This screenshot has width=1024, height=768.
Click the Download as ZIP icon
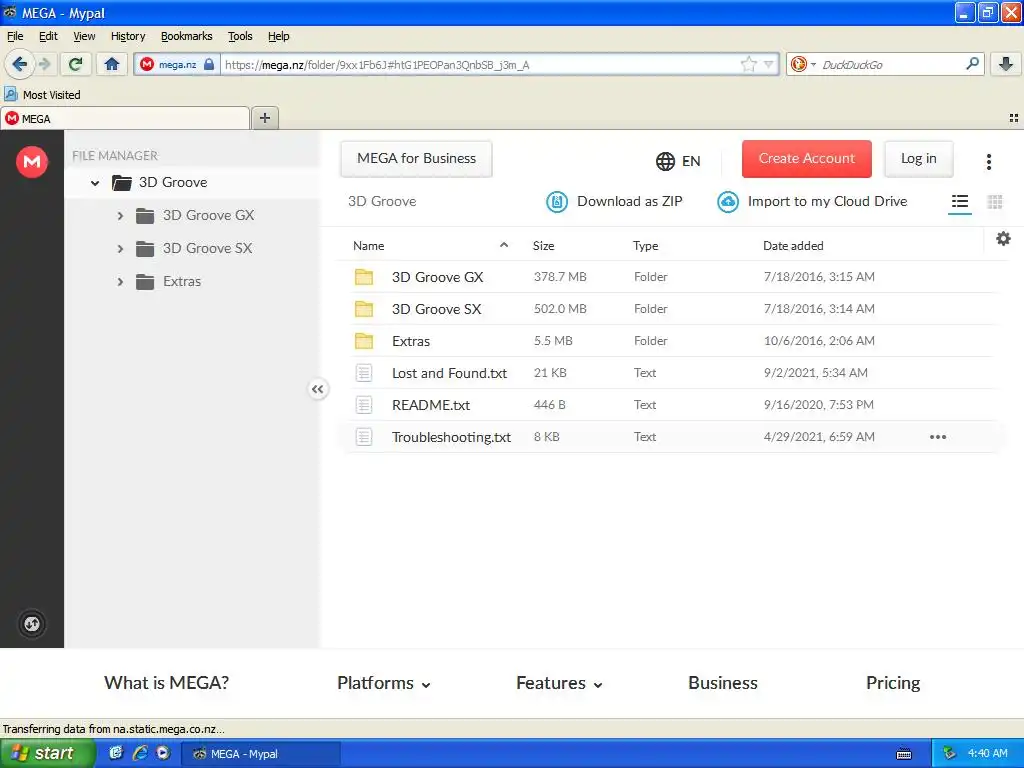click(556, 202)
